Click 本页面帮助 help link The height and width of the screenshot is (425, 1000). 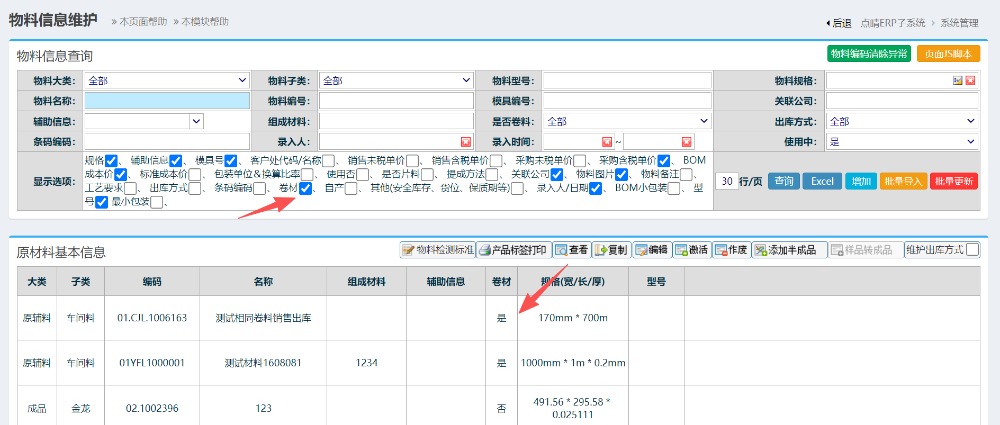coord(143,21)
